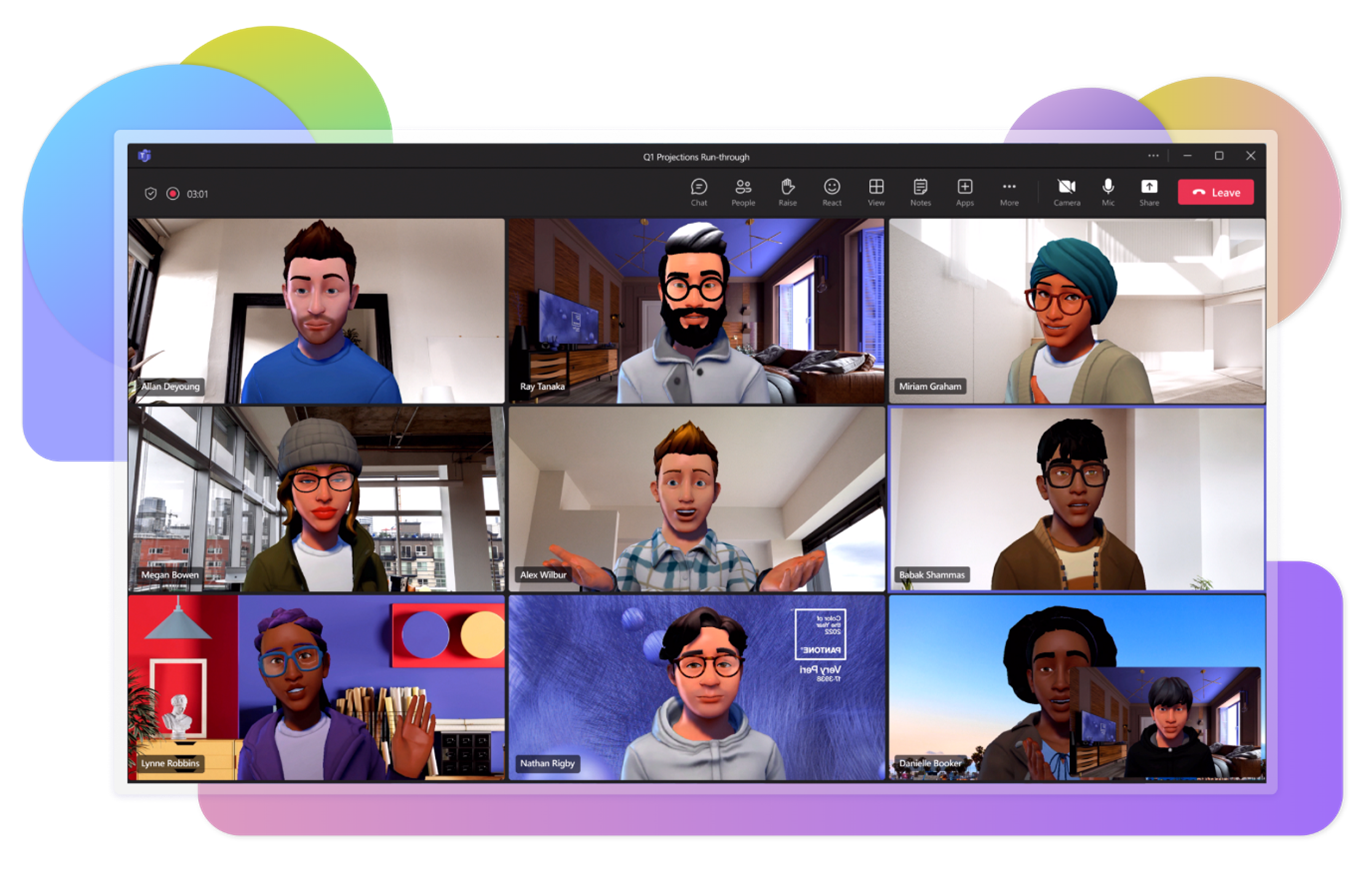Open the meeting Notes

(x=921, y=192)
